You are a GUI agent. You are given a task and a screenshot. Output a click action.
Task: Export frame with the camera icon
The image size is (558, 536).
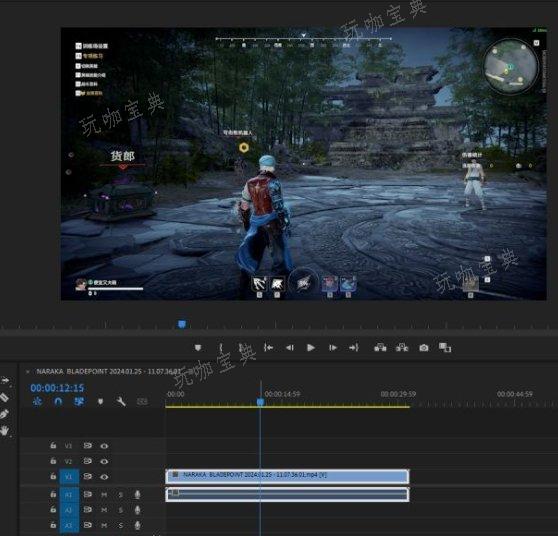click(423, 348)
